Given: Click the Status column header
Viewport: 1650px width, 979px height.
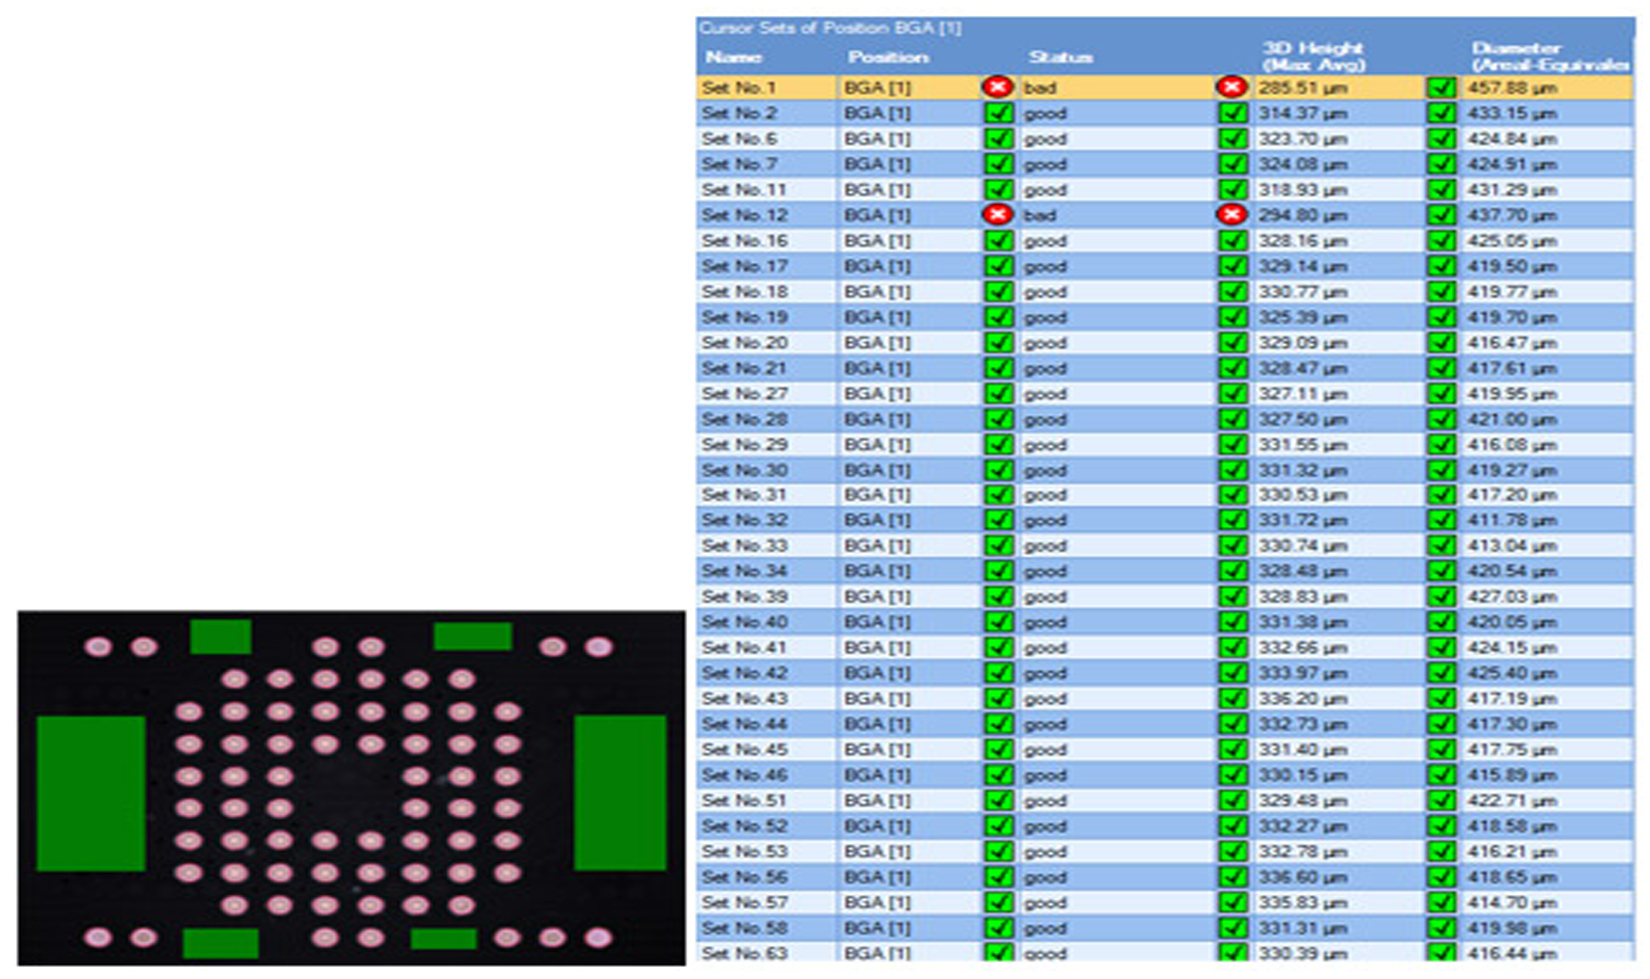Looking at the screenshot, I should (x=1060, y=57).
